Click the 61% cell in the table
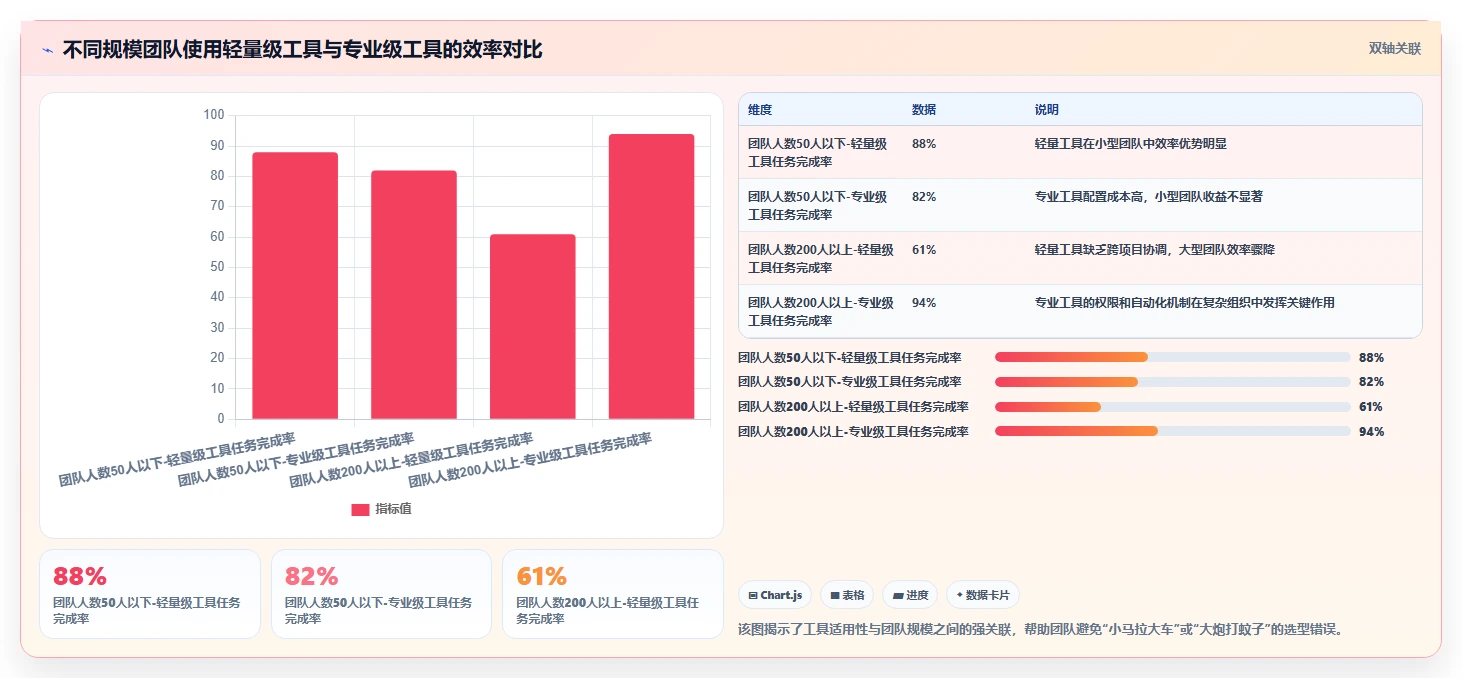 pyautogui.click(x=924, y=250)
